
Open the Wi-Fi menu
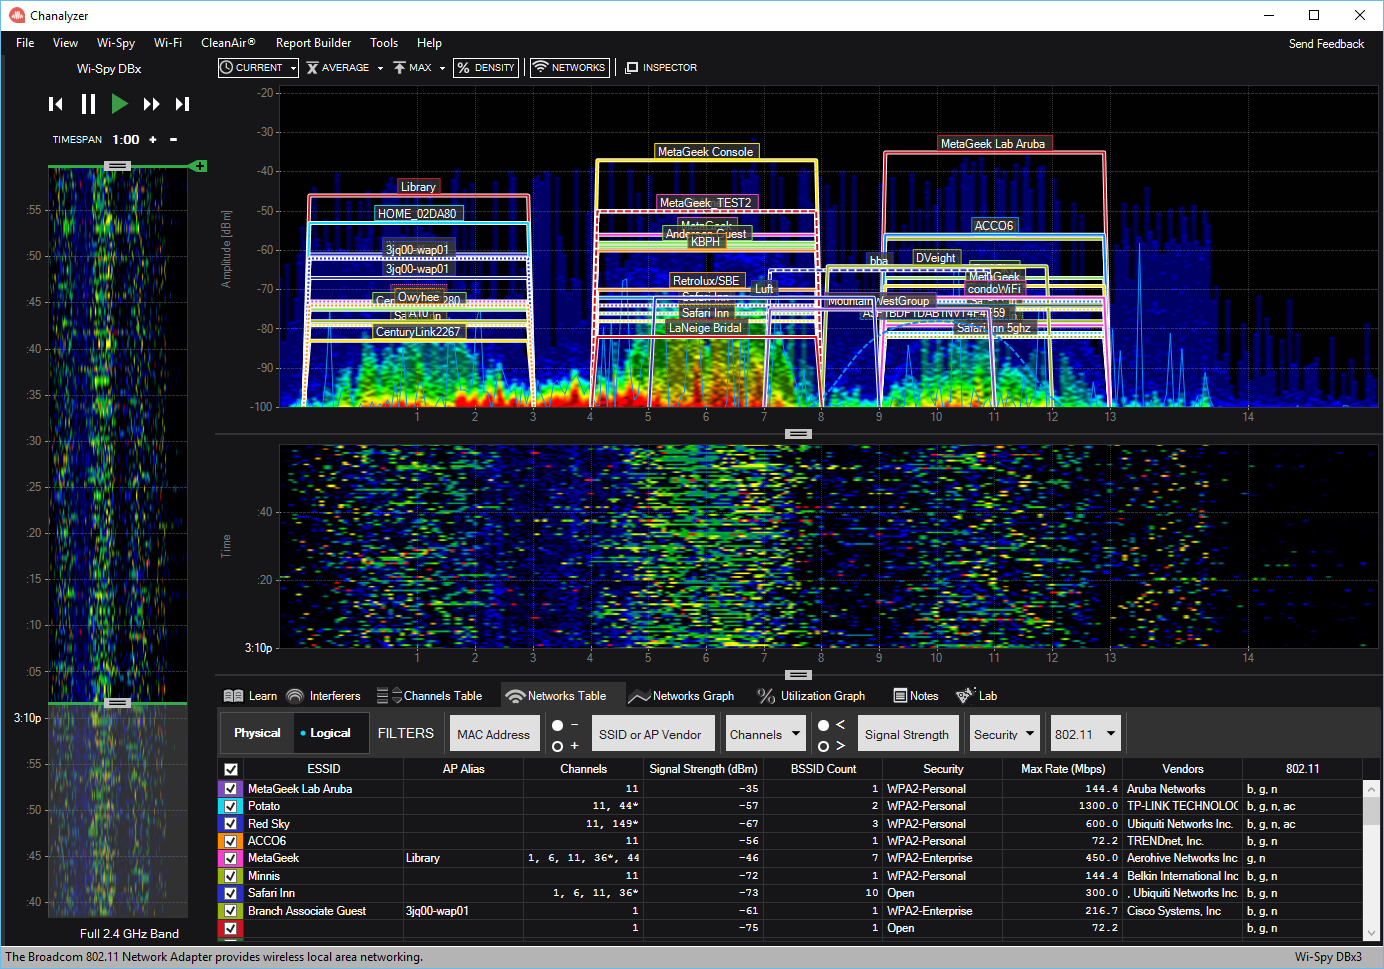(168, 43)
